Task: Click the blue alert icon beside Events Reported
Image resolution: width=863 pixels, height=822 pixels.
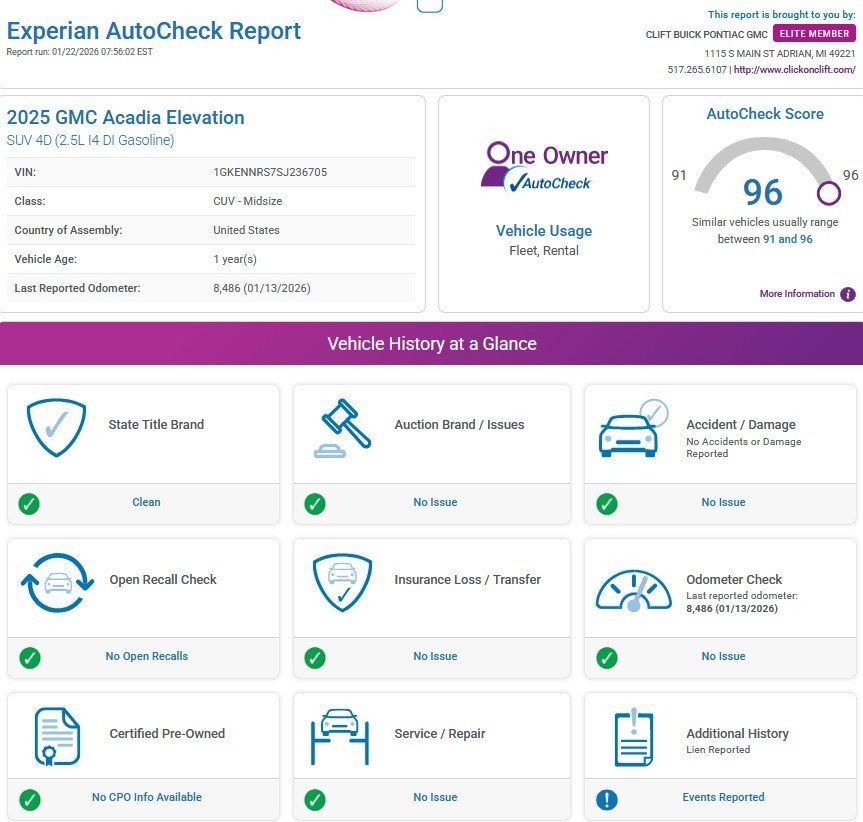Action: (606, 799)
